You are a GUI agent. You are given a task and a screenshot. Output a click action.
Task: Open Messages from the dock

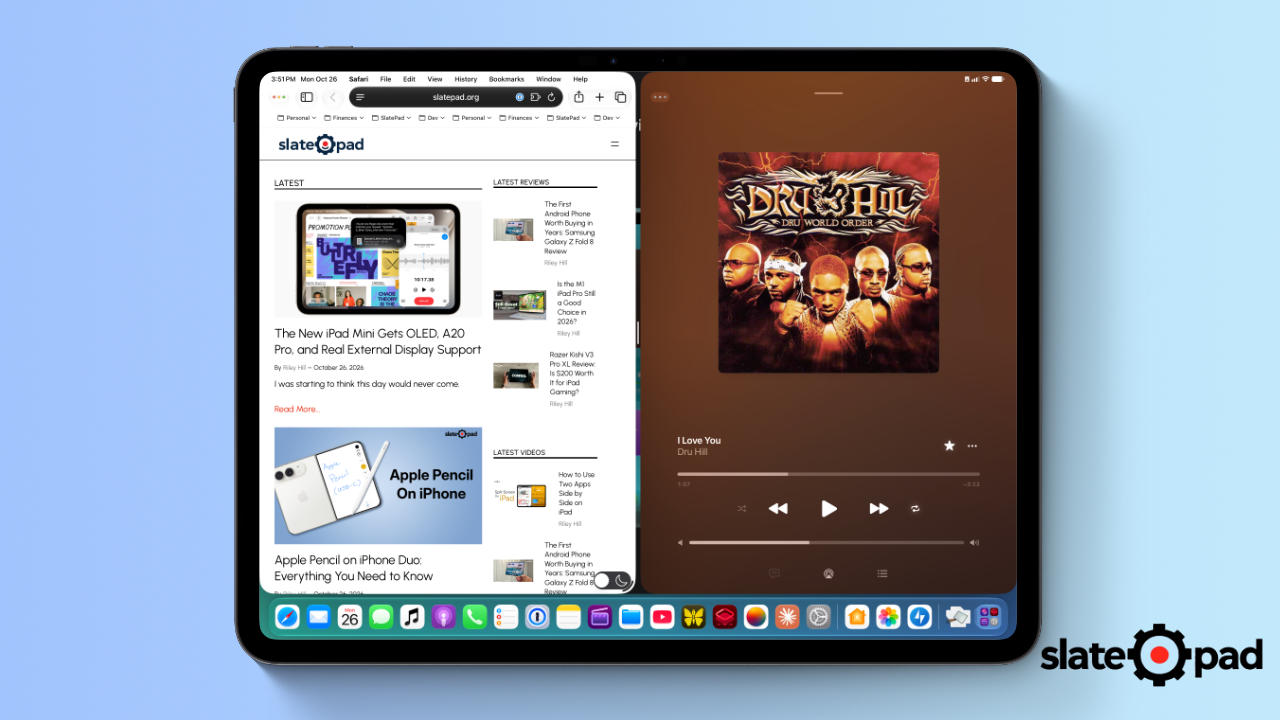380,617
